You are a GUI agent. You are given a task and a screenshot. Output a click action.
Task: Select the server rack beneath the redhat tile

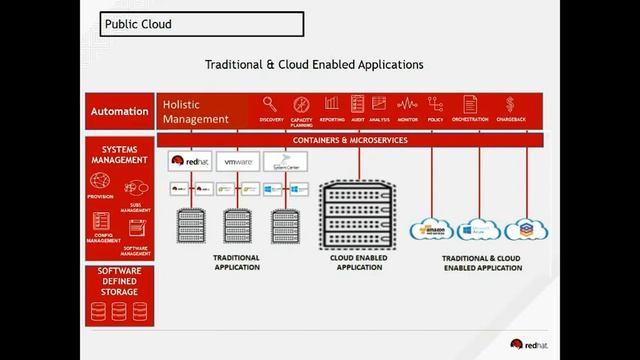click(191, 226)
